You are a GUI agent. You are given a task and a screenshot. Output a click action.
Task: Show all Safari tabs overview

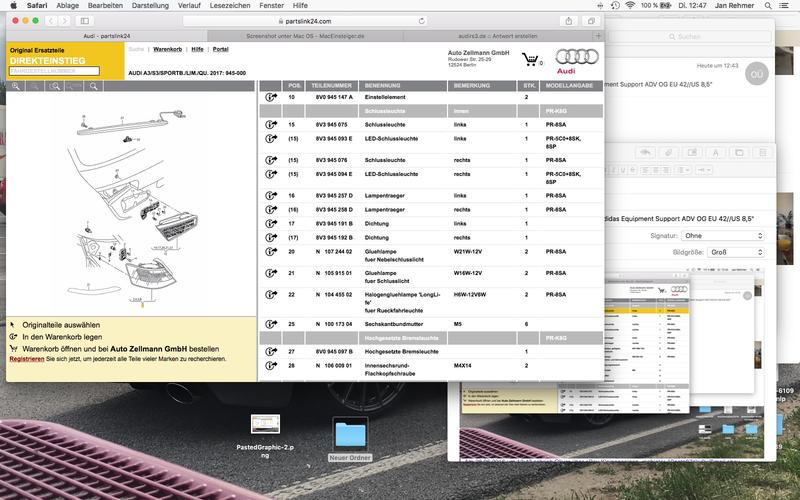591,20
